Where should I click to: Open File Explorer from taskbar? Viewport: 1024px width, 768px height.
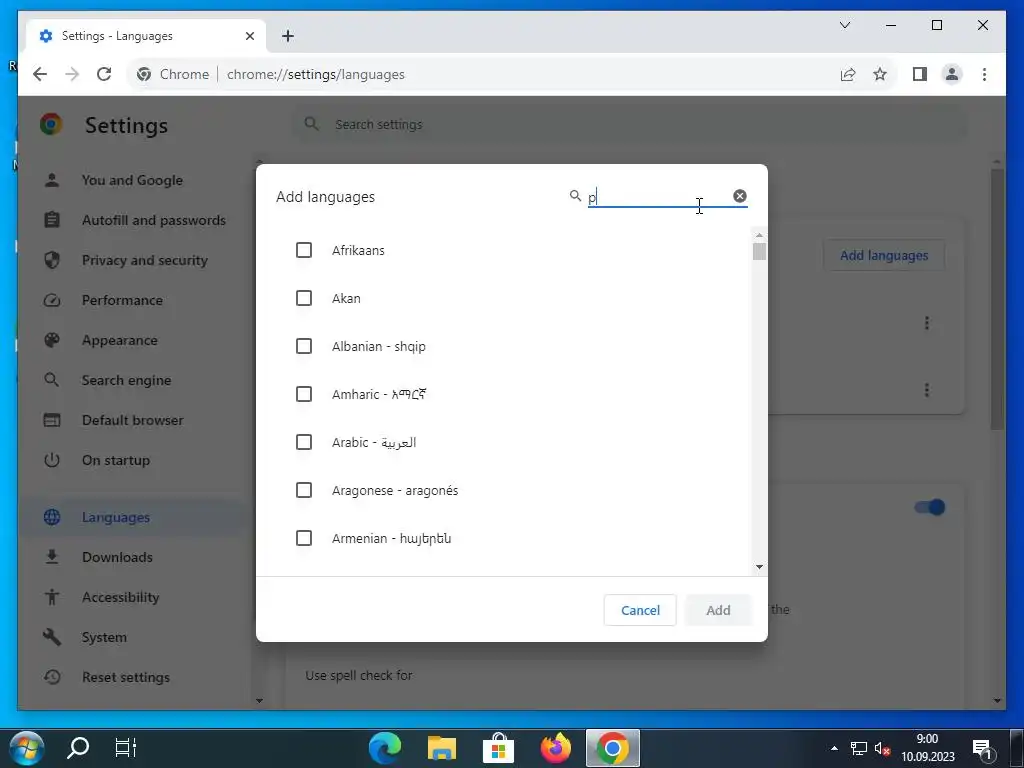[441, 748]
